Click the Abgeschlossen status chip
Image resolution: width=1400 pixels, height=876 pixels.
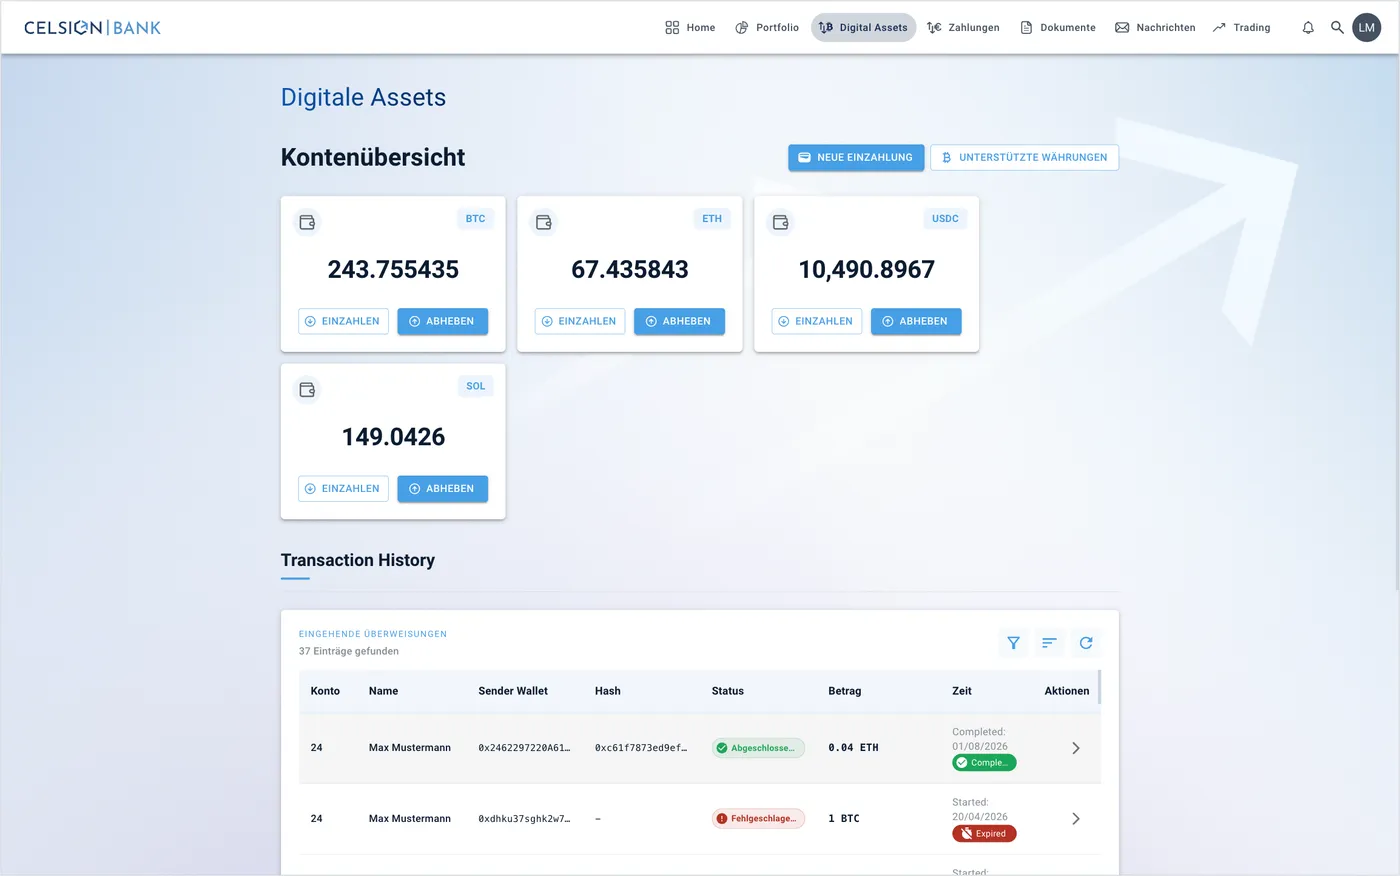(758, 748)
